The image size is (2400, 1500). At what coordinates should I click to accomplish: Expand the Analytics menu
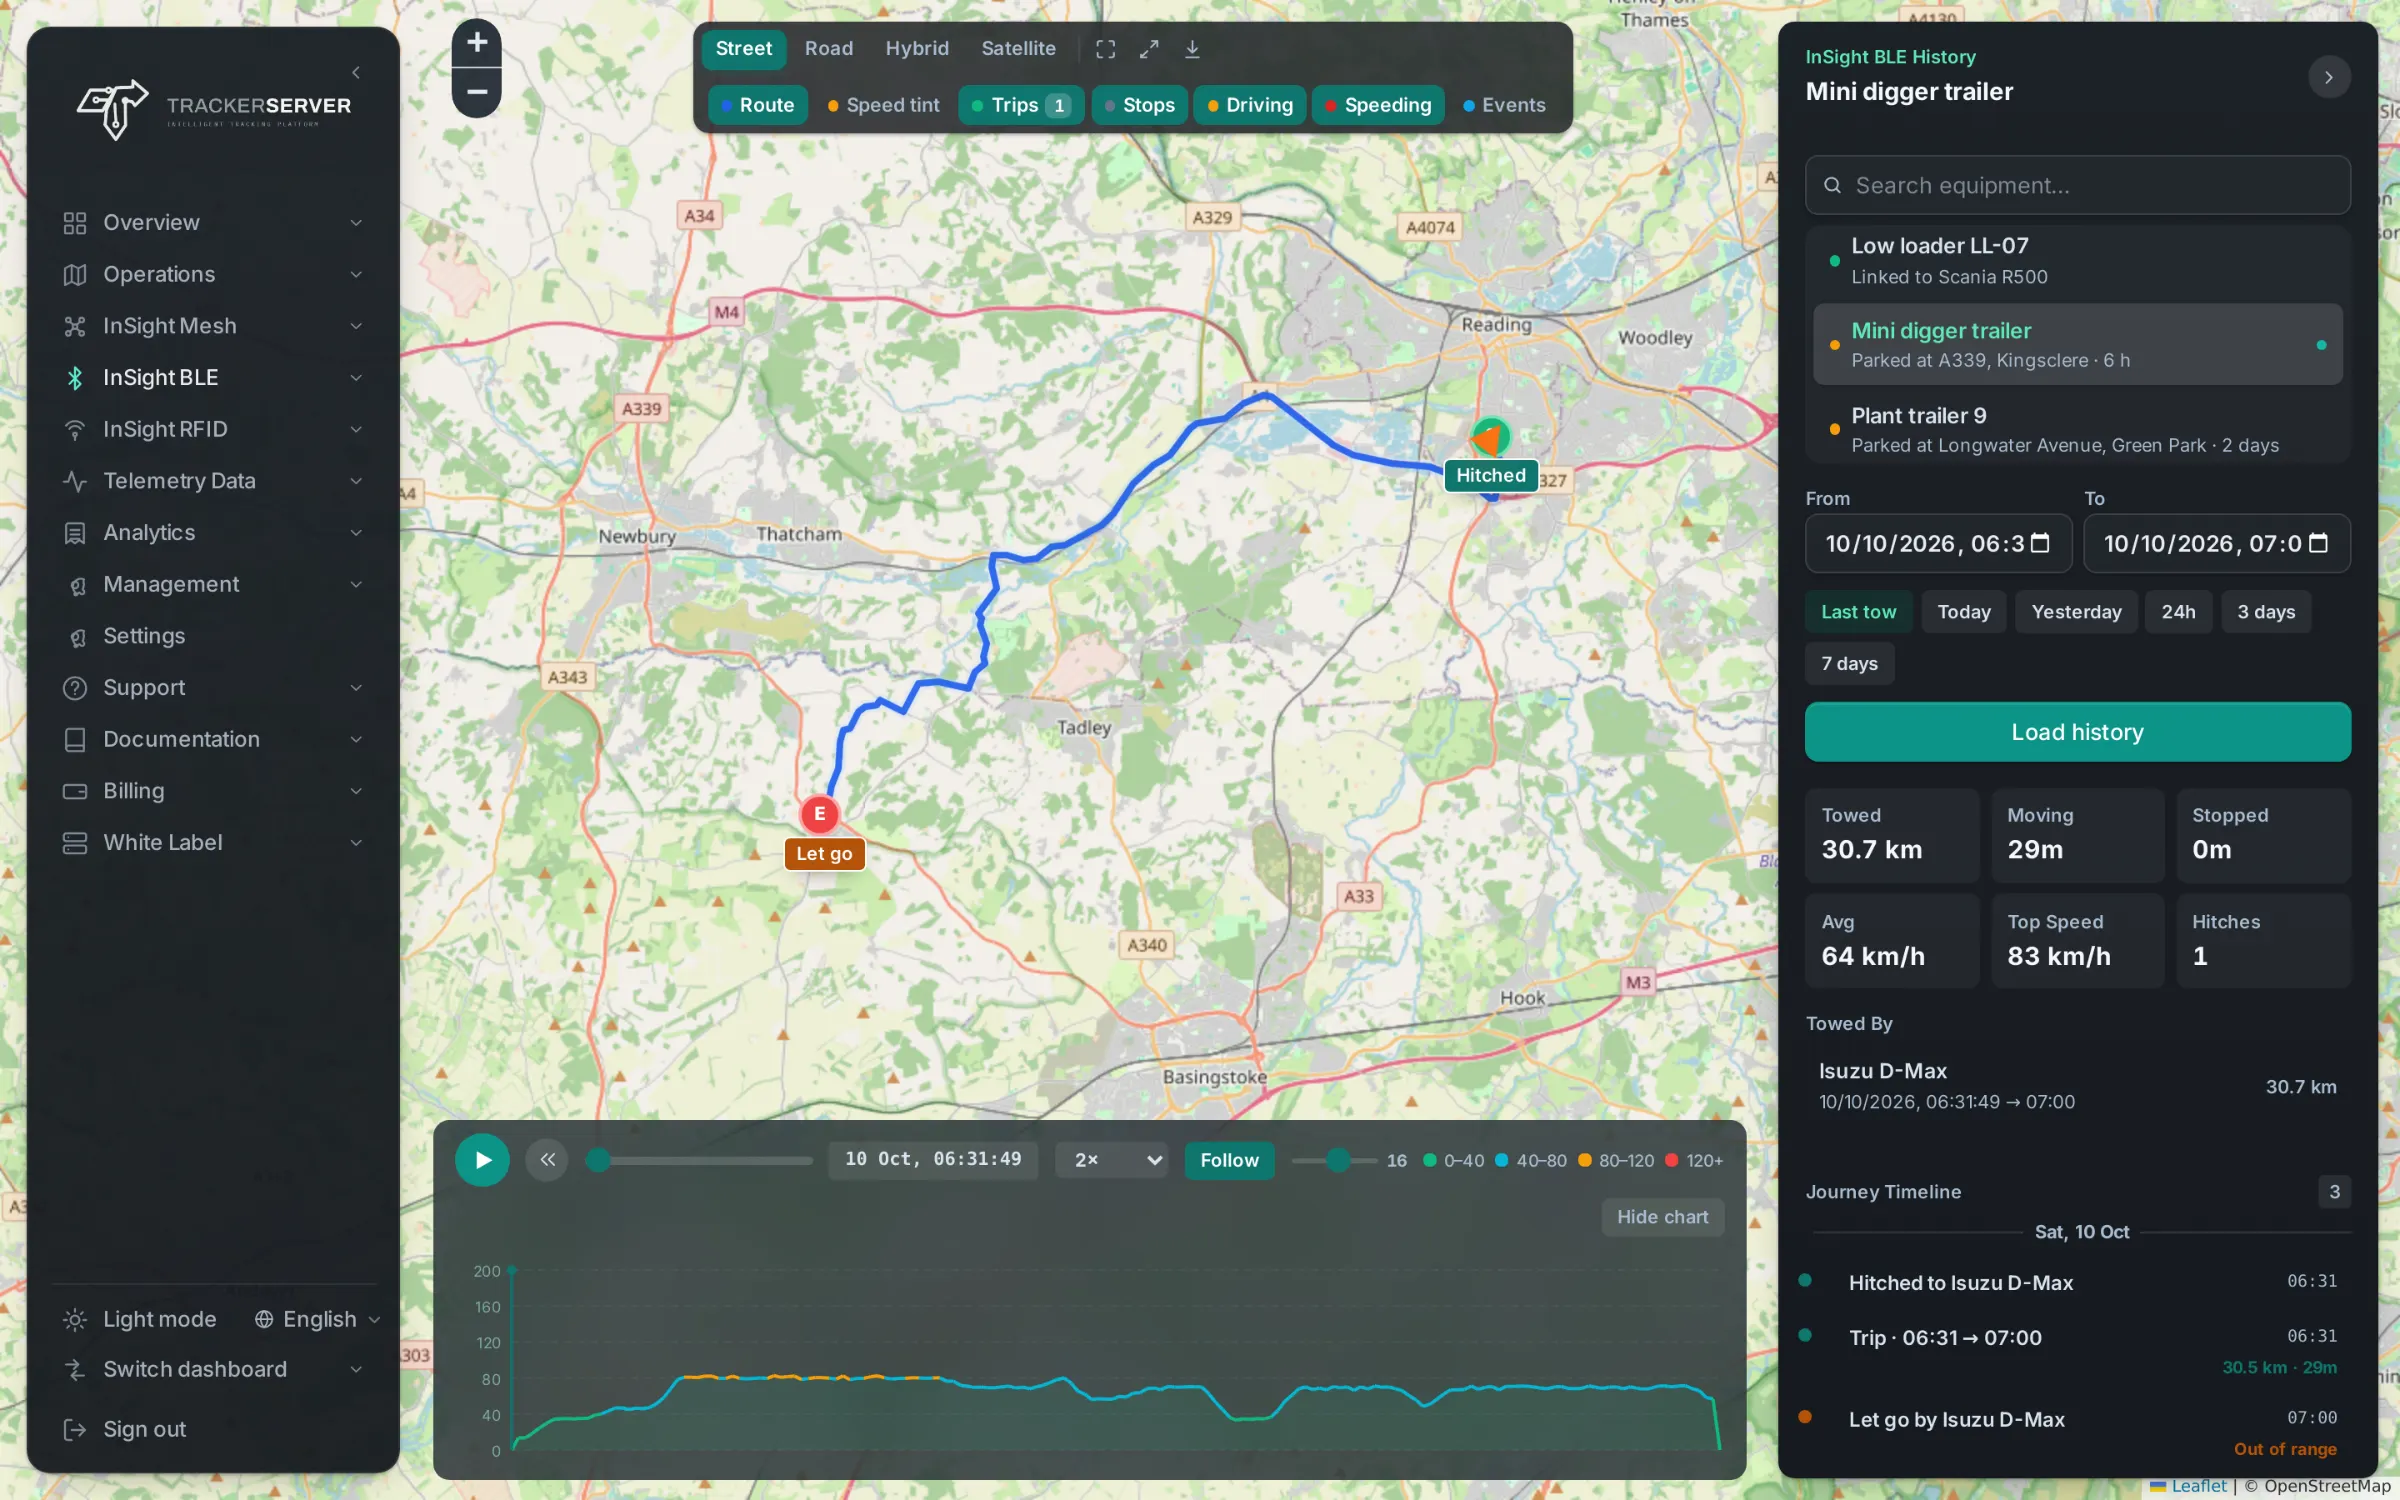tap(213, 533)
